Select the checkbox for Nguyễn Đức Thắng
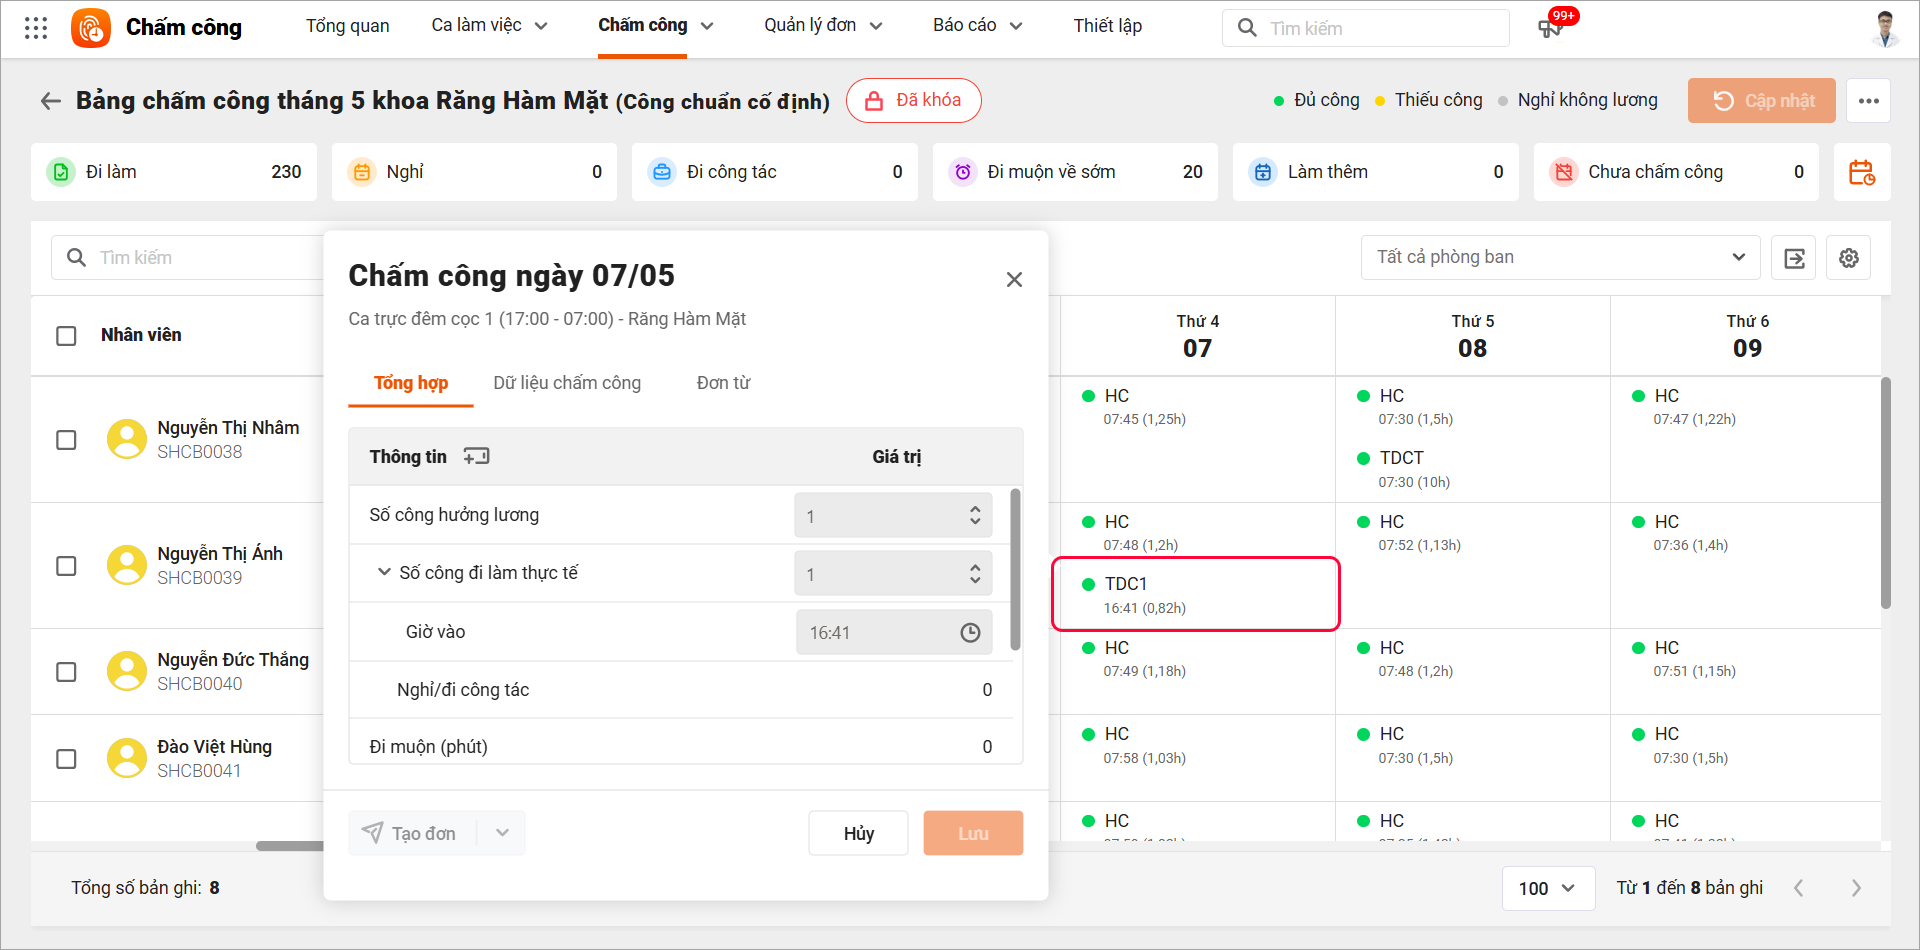 66,672
